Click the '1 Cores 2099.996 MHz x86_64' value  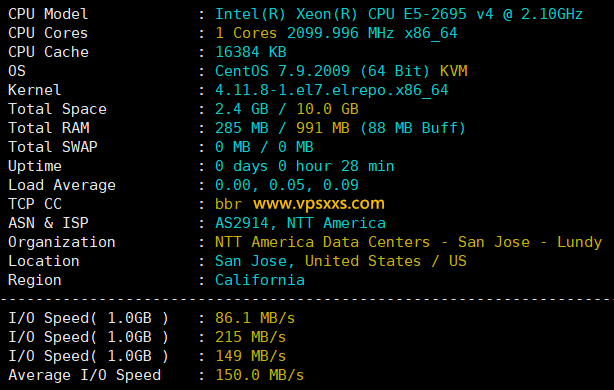[x=336, y=33]
